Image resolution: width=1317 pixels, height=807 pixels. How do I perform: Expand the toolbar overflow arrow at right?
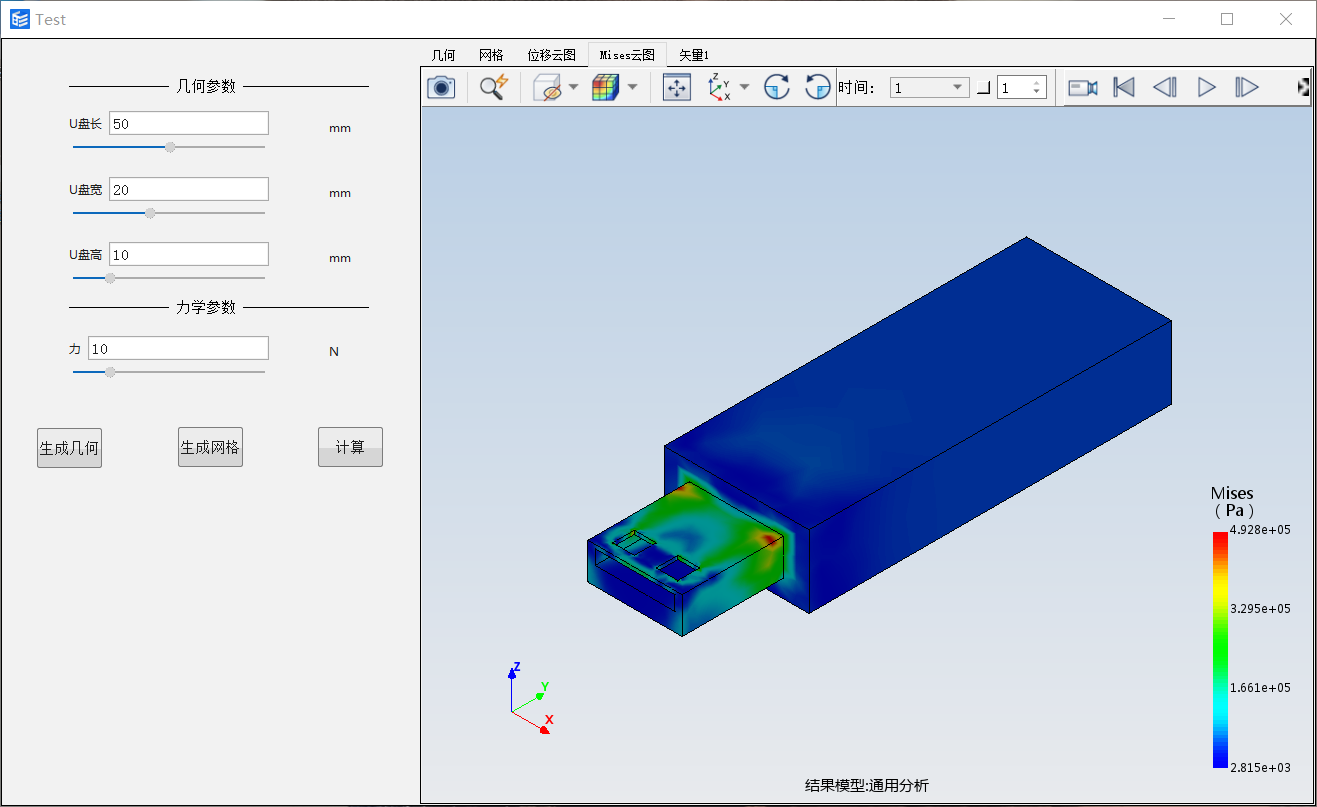(1303, 88)
